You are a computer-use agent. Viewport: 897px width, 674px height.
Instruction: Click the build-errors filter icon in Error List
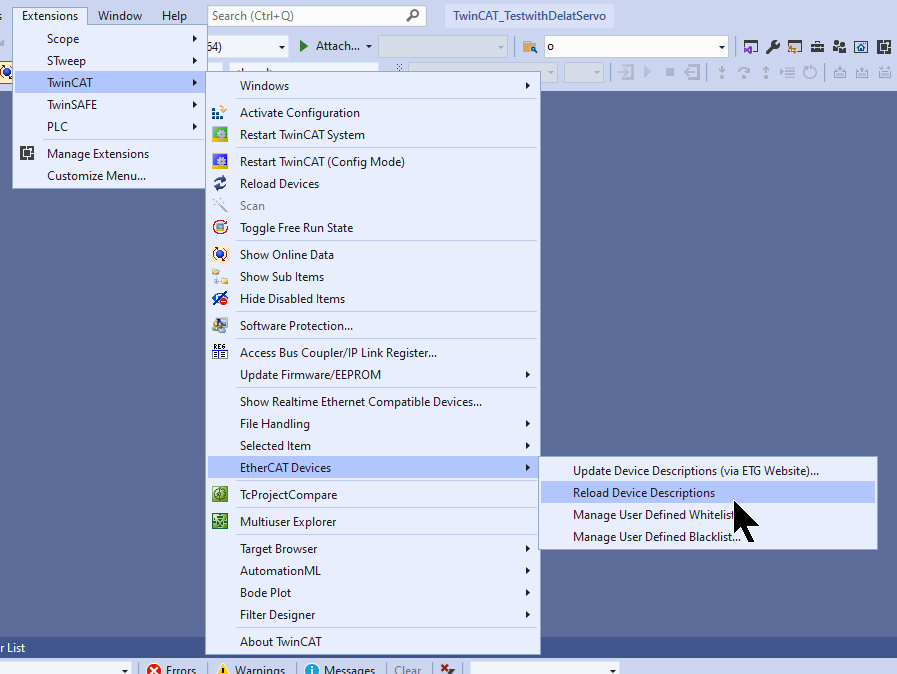[x=447, y=669]
